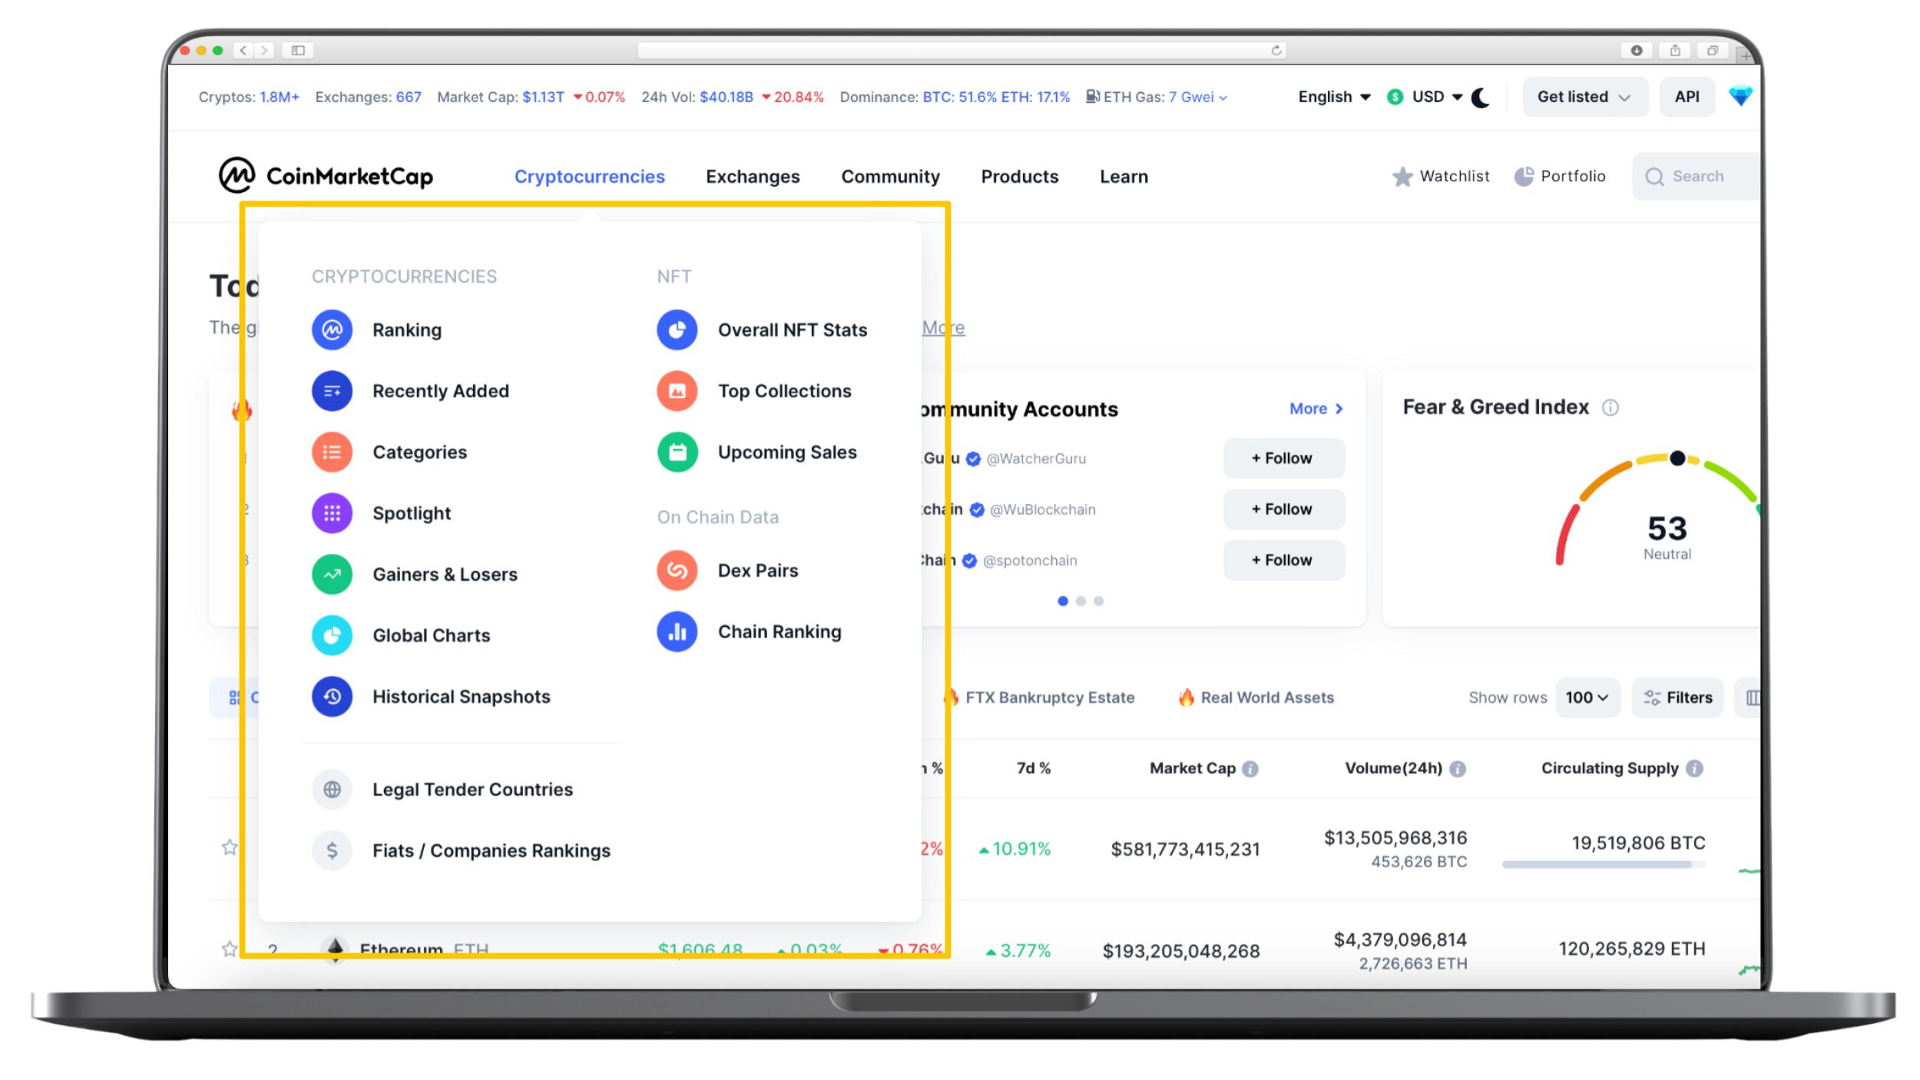Follow the @spotonchain account
The height and width of the screenshot is (1080, 1920).
point(1283,560)
